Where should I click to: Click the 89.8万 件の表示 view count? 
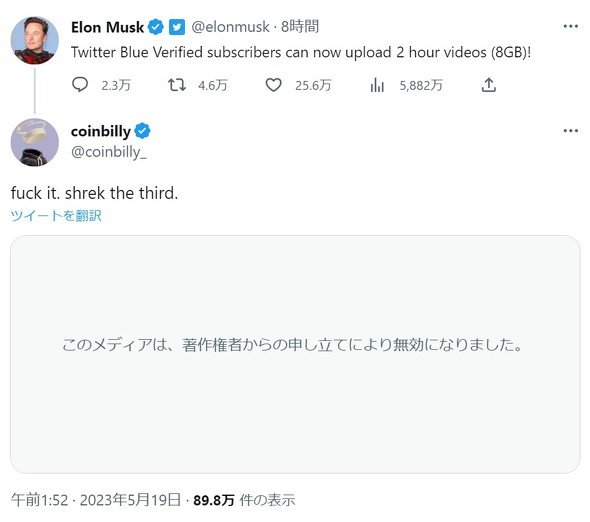pos(244,500)
